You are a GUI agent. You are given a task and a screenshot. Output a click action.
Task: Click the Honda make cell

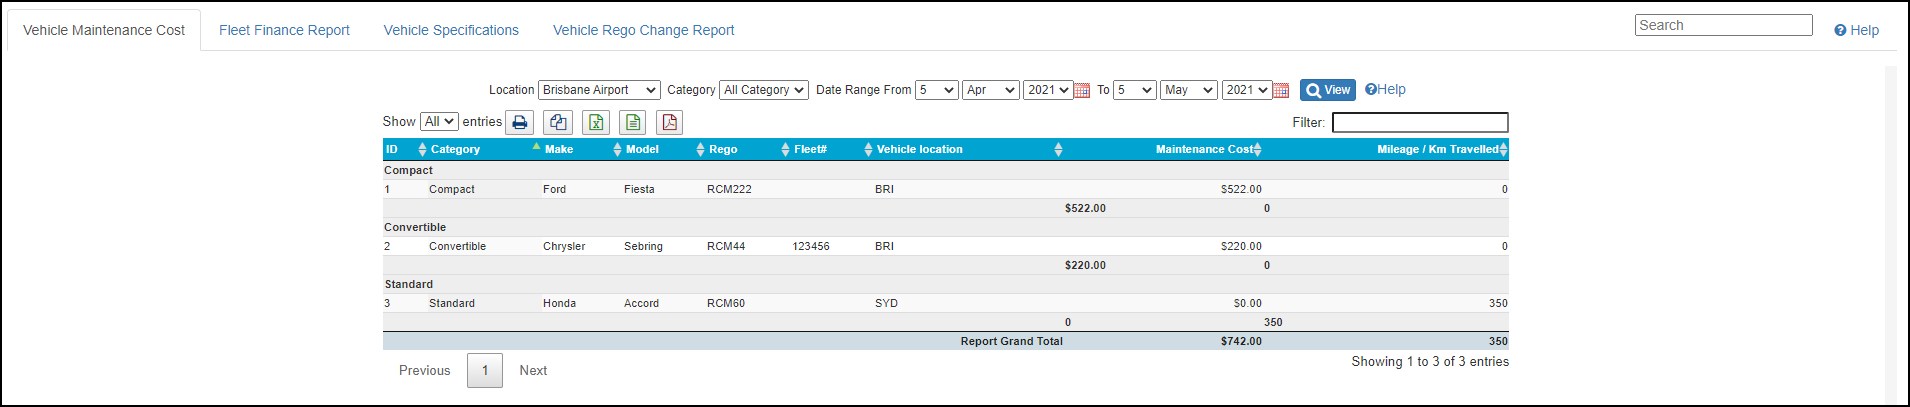(559, 303)
